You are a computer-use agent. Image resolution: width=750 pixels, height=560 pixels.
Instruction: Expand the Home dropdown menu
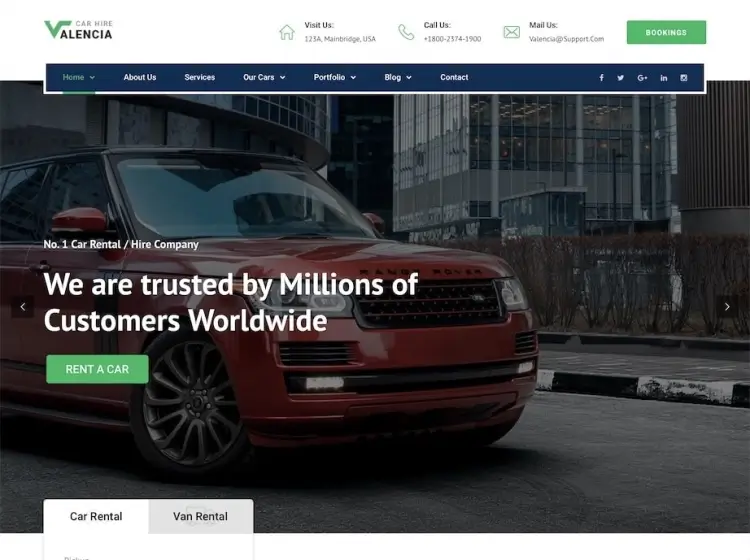coord(79,77)
